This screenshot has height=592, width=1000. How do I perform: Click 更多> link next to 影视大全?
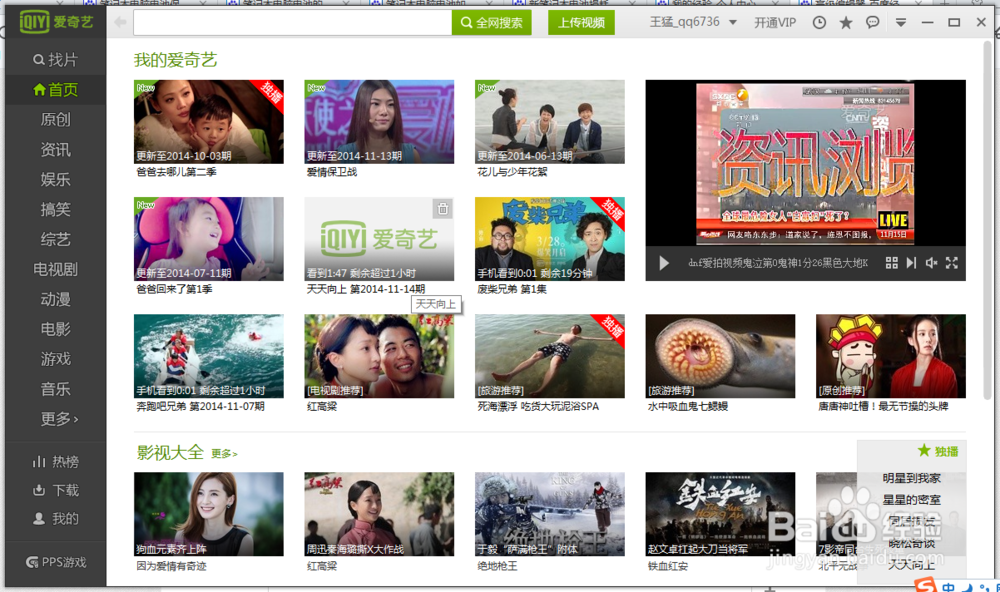click(x=224, y=454)
